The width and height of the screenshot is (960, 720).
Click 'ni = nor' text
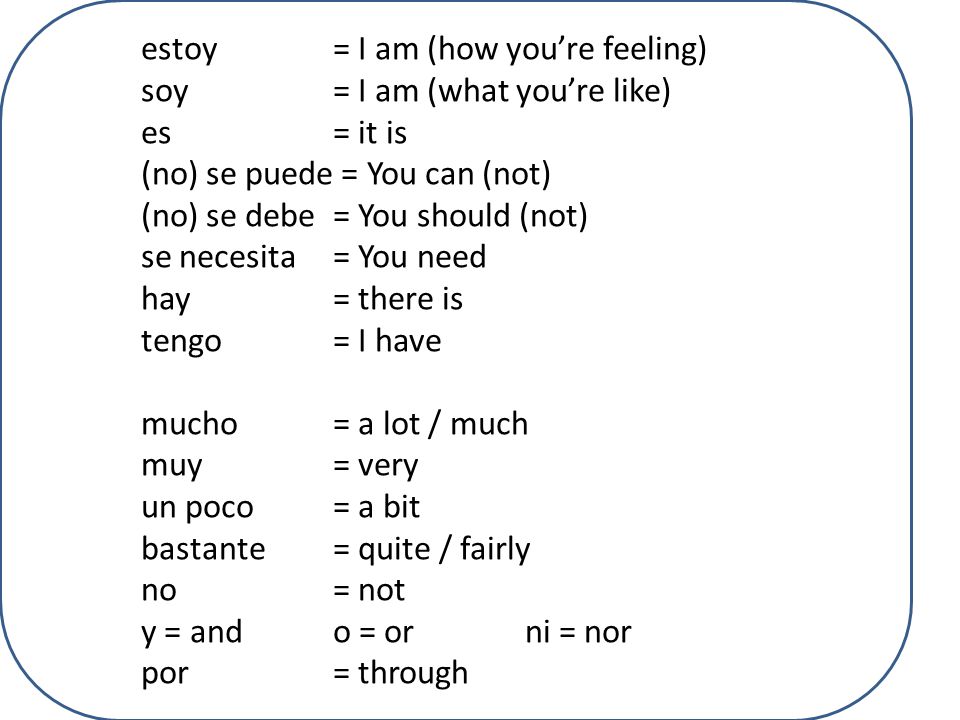(578, 632)
